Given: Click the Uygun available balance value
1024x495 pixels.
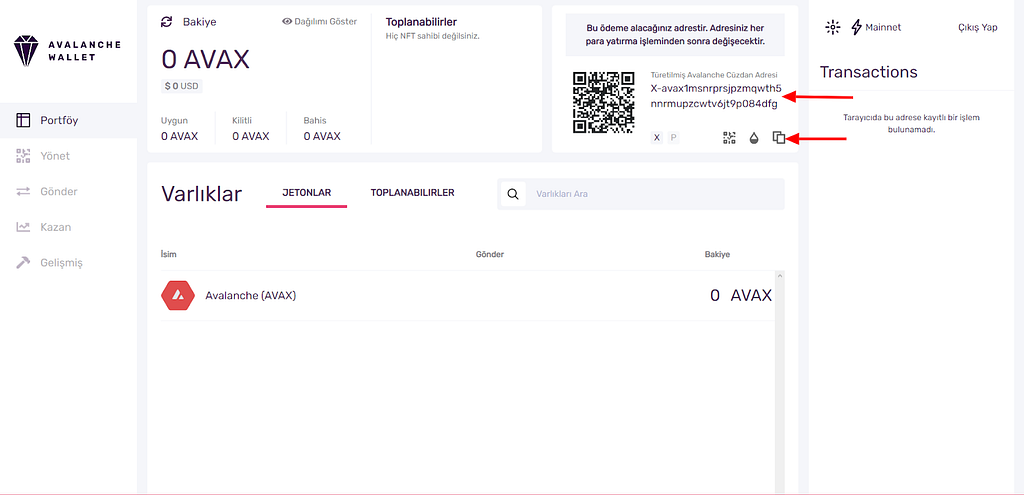Looking at the screenshot, I should tap(180, 136).
